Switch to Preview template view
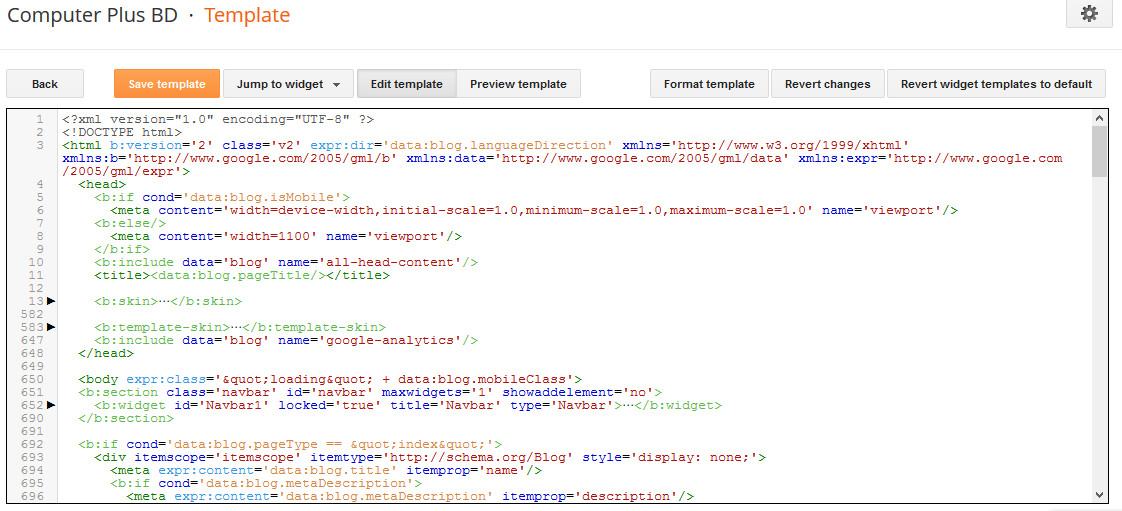Viewport: 1122px width, 511px height. (x=518, y=84)
